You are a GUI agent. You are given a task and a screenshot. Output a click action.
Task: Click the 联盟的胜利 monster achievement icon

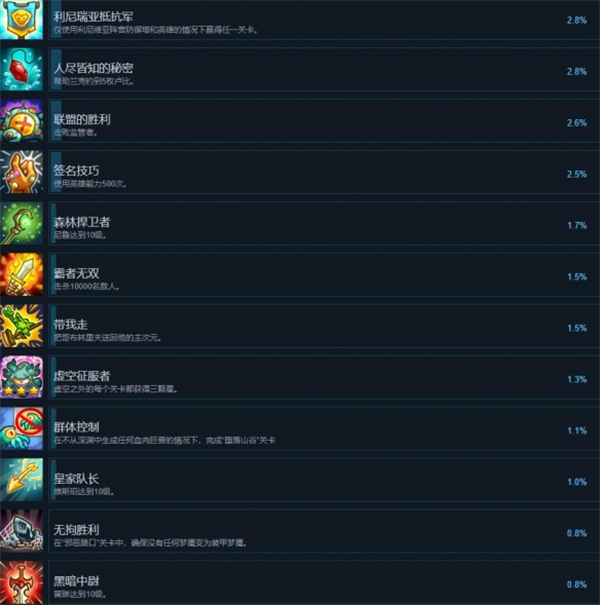pos(22,121)
